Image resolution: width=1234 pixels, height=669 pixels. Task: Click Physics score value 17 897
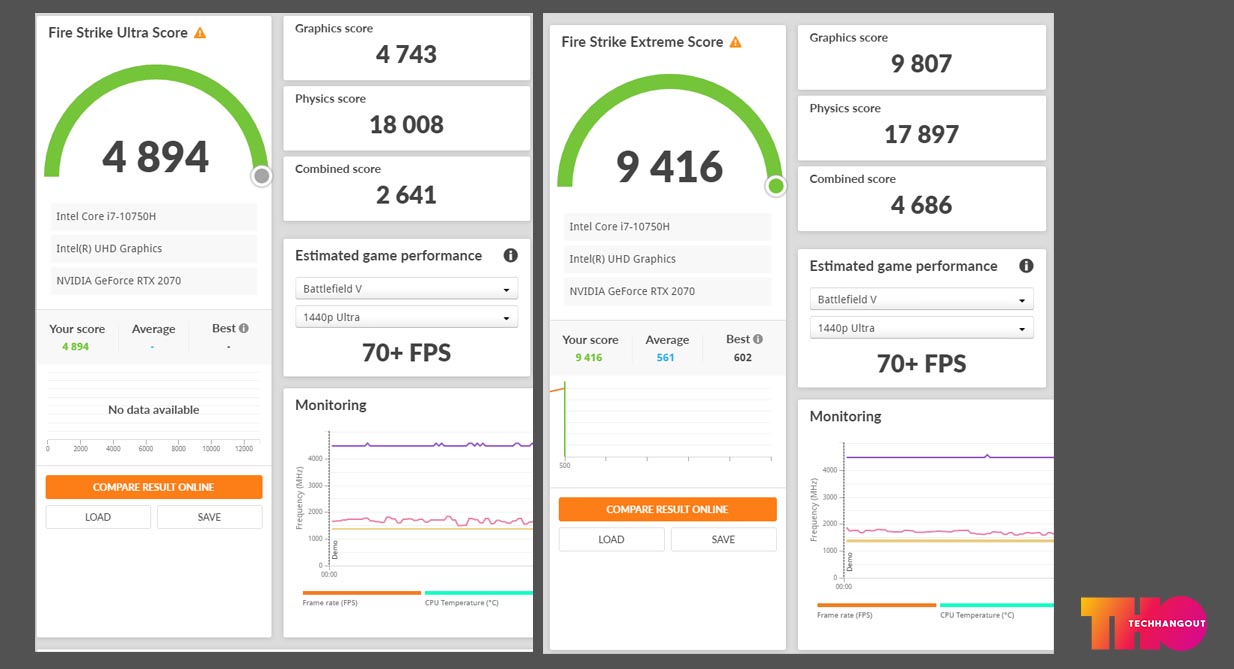tap(921, 134)
